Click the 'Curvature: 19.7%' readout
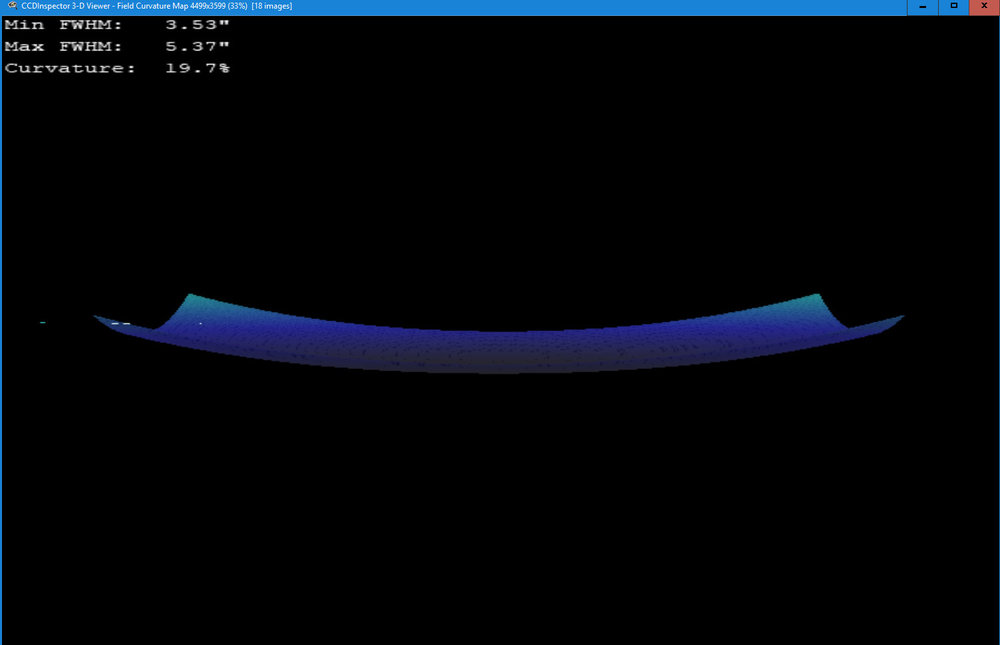The image size is (1000, 645). point(117,68)
